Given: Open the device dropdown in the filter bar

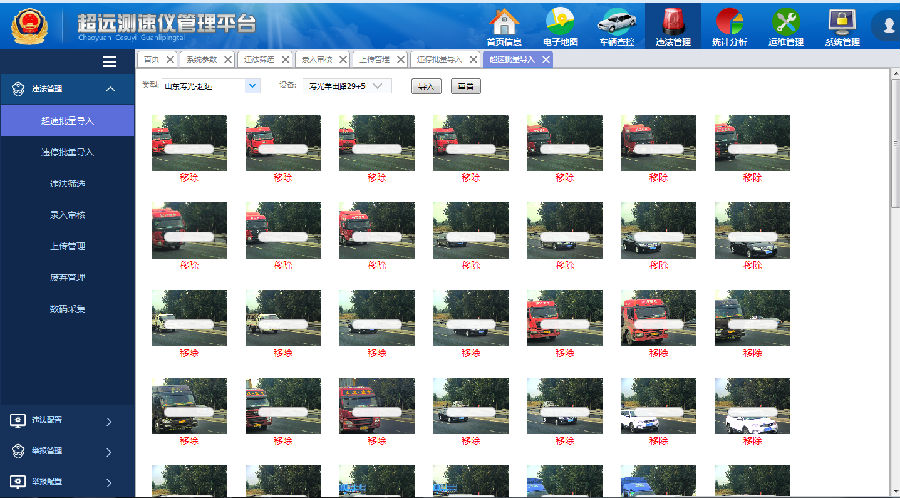Looking at the screenshot, I should [x=378, y=86].
